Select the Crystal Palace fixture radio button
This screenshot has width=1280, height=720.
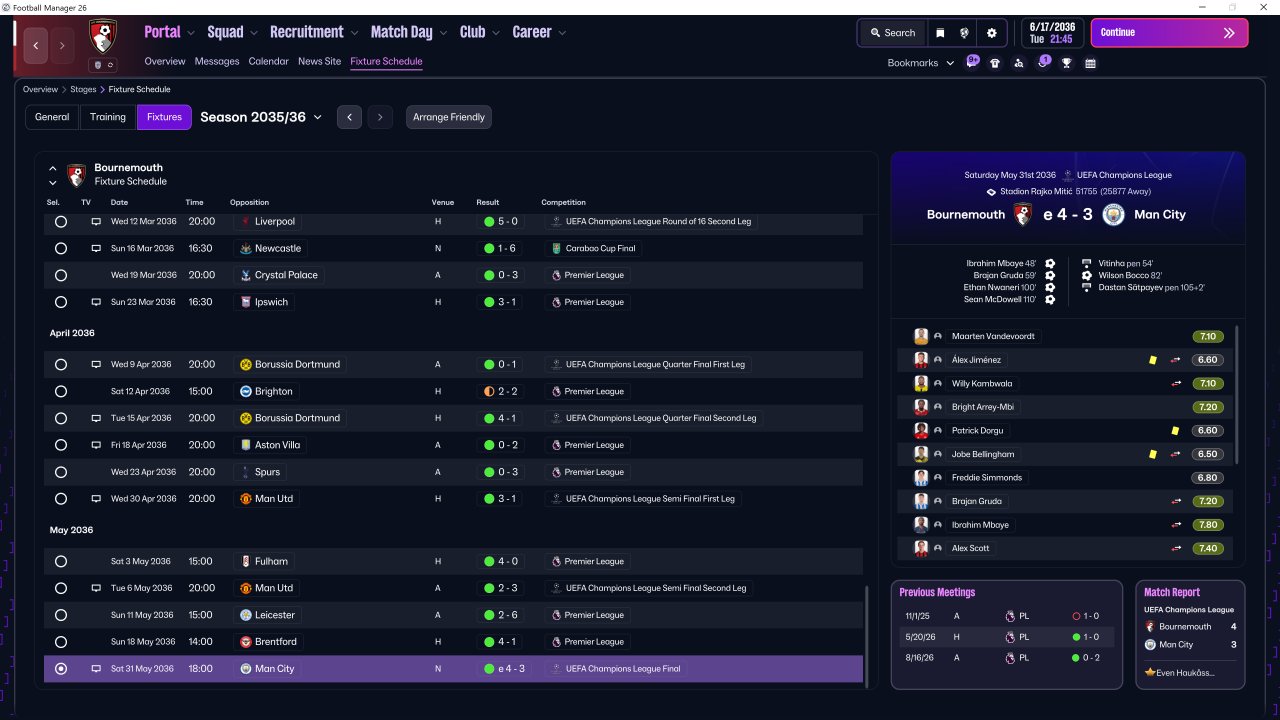click(61, 275)
